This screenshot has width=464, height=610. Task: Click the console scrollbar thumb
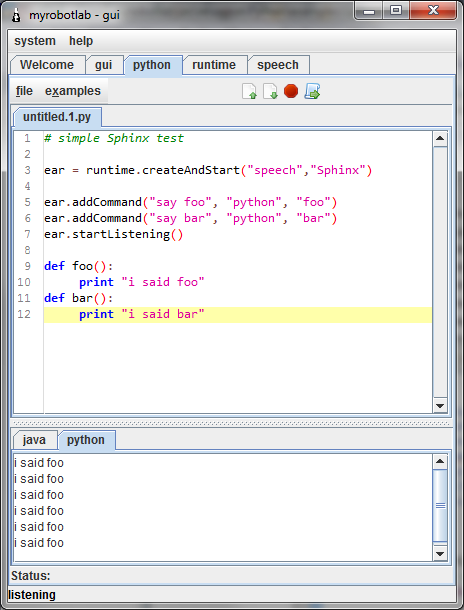(440, 505)
